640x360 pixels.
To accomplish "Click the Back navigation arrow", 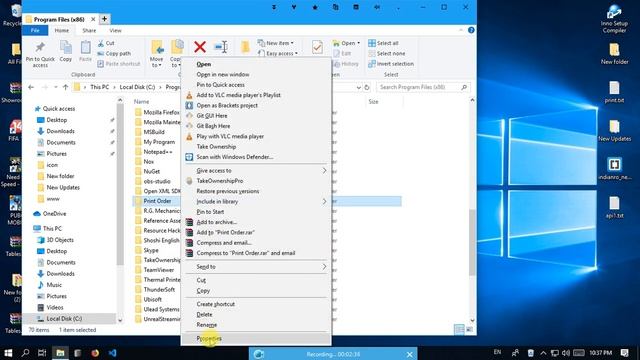I will point(31,87).
